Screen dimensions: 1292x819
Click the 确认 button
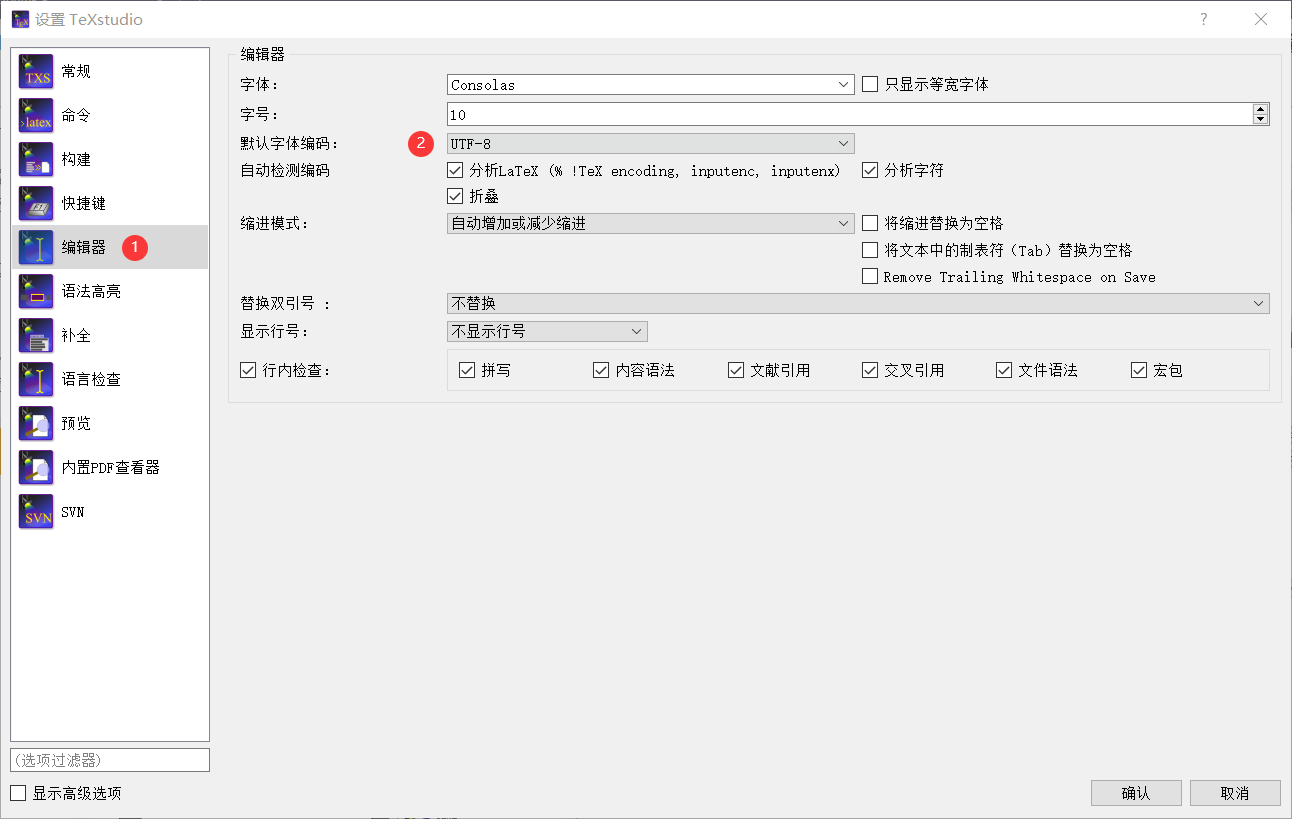pos(1136,793)
